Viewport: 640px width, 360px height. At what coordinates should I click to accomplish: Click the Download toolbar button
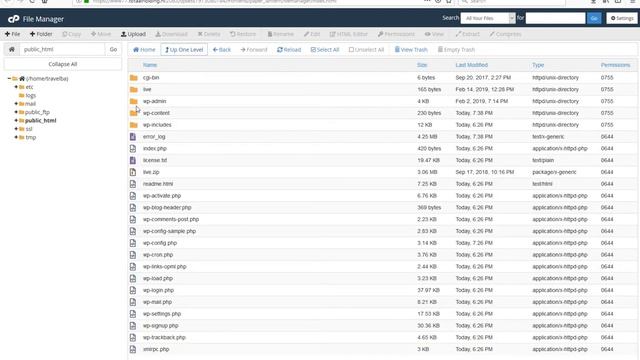pyautogui.click(x=171, y=34)
